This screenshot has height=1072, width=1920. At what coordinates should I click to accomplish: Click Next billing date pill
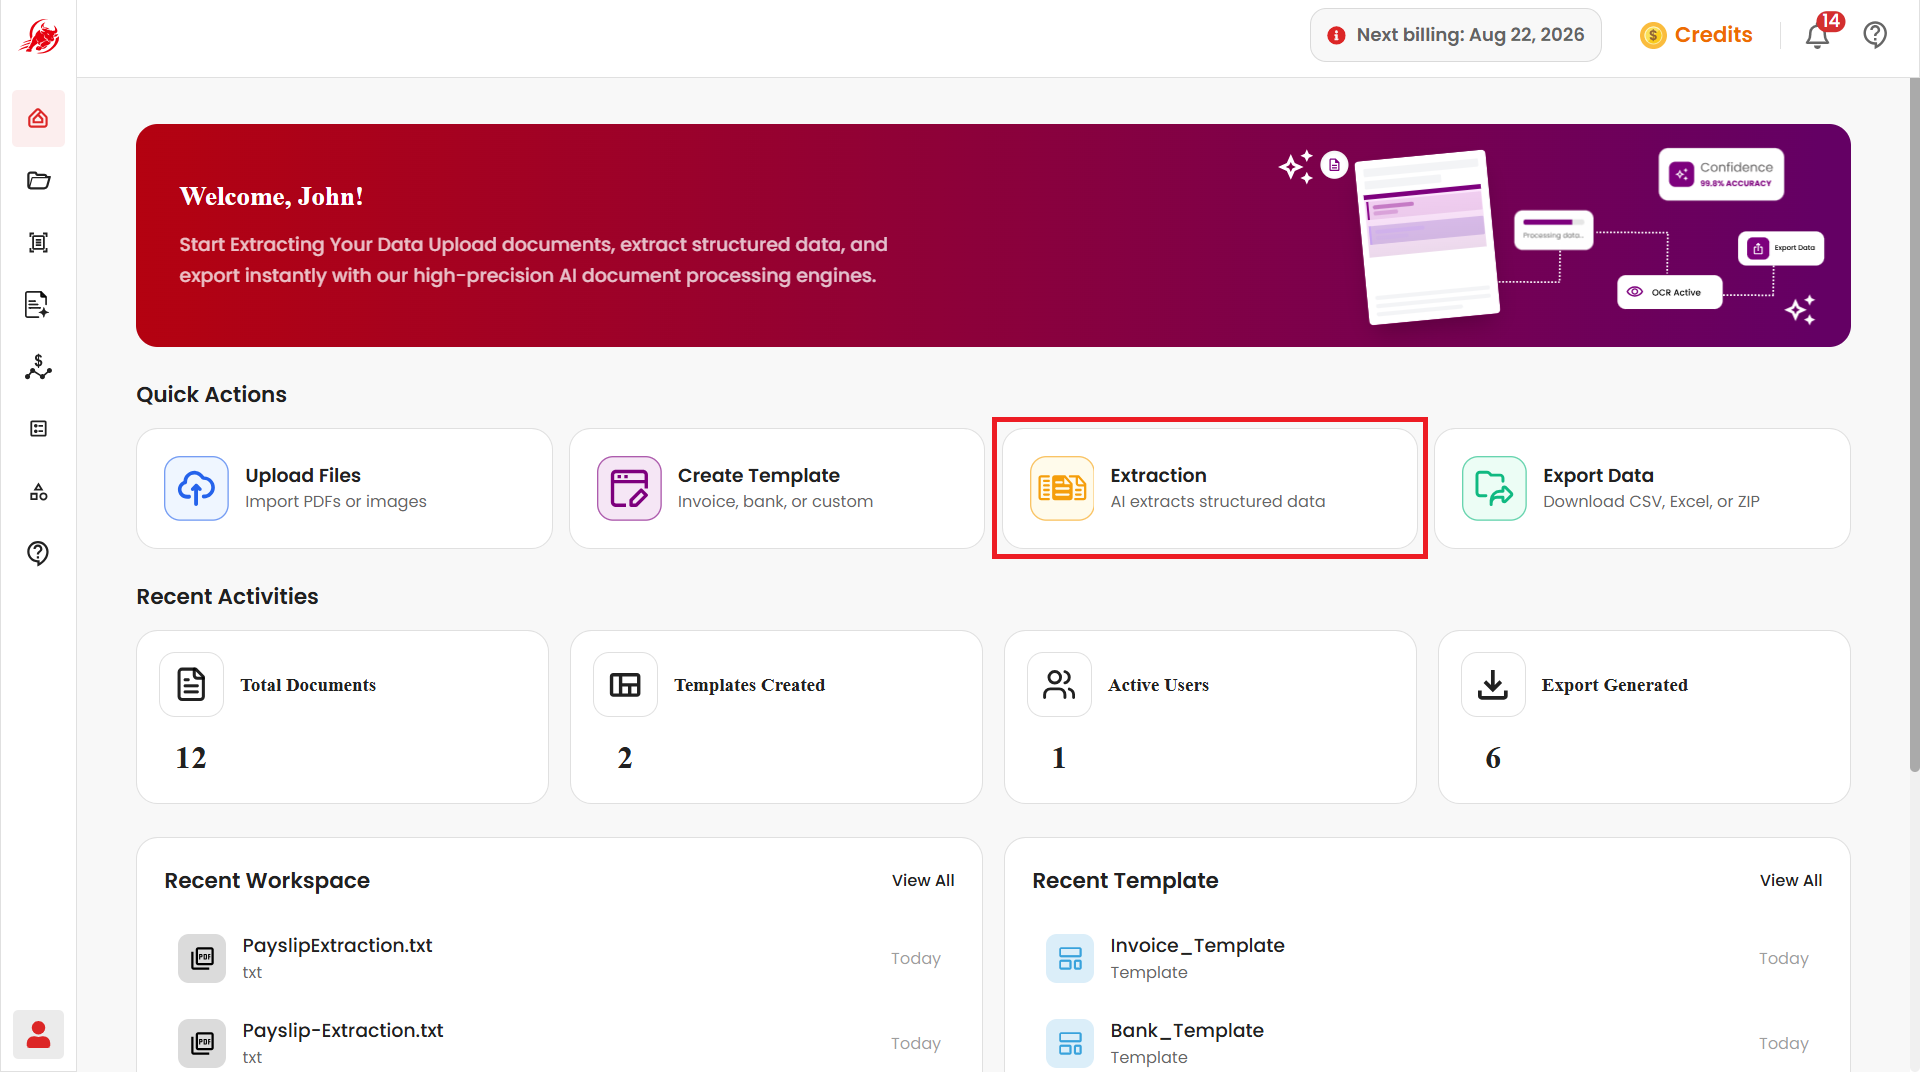point(1455,35)
